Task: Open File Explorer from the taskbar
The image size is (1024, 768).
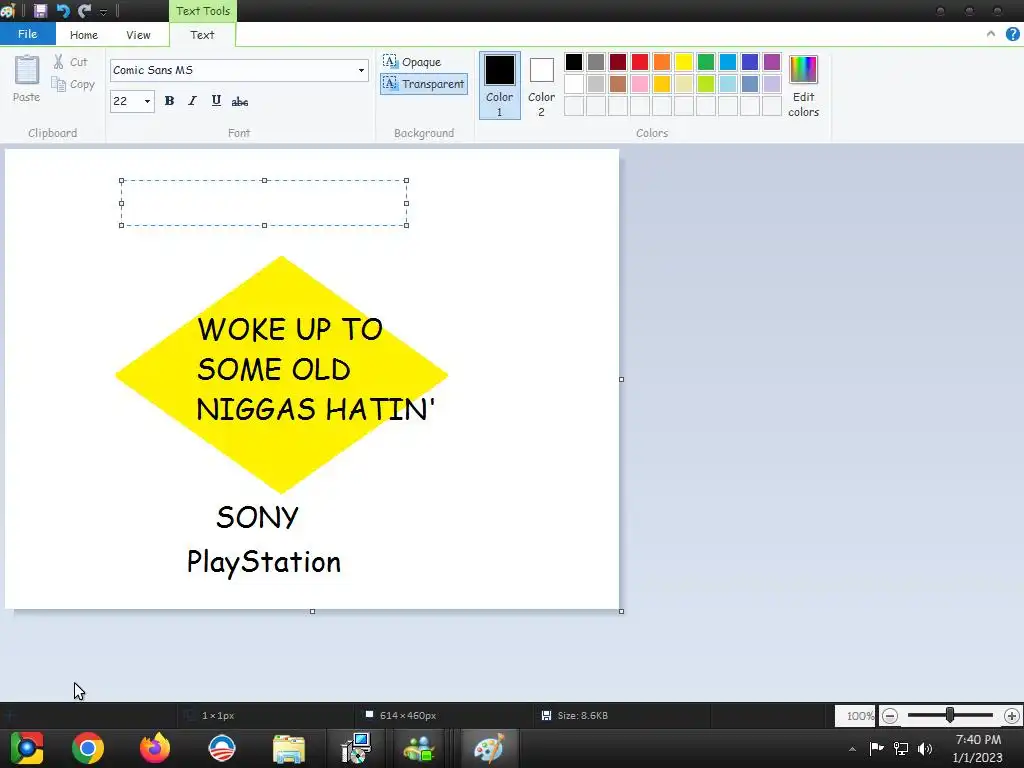Action: pos(289,748)
